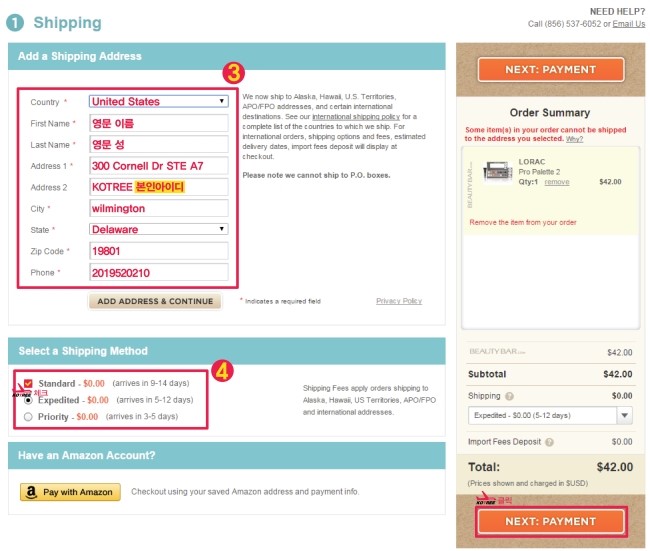The height and width of the screenshot is (551, 650).
Task: Select the Expedited shipping radio button
Action: coord(28,400)
